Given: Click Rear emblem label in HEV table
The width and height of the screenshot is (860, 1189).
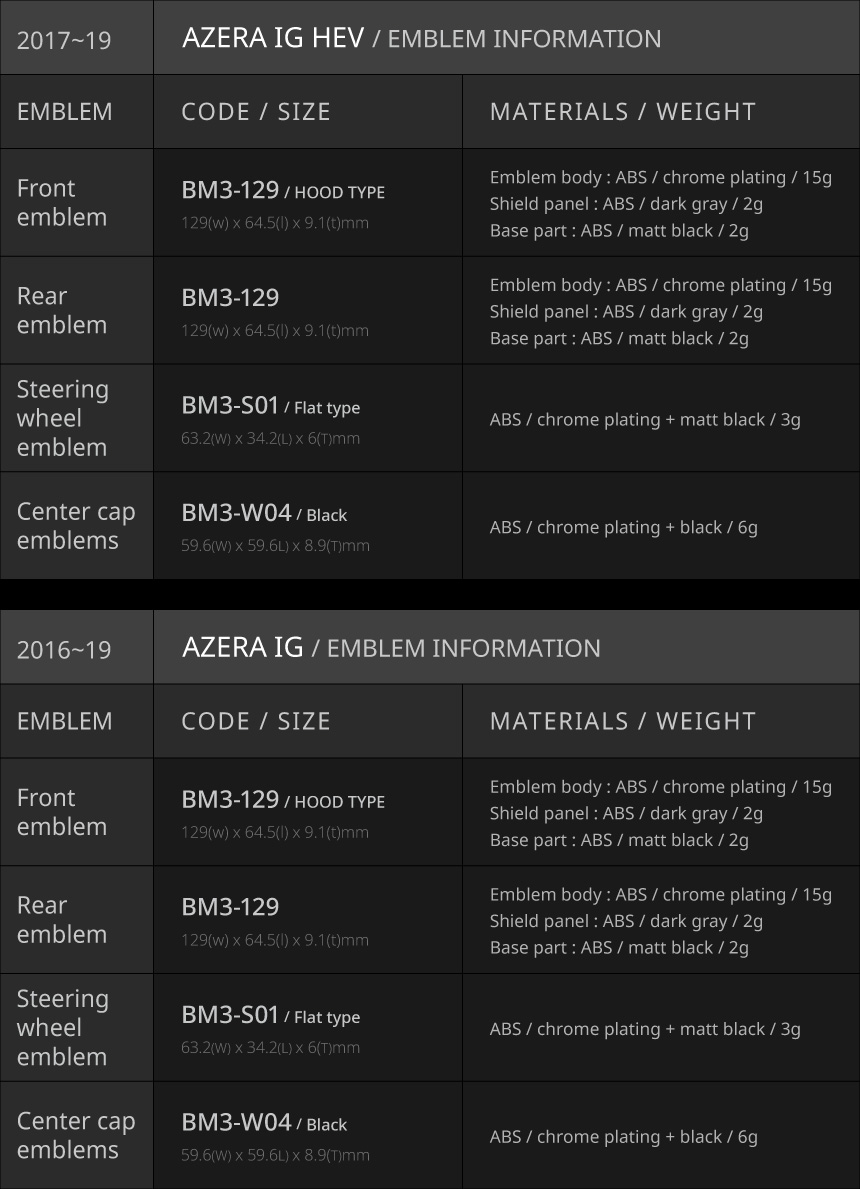Looking at the screenshot, I should tap(62, 310).
